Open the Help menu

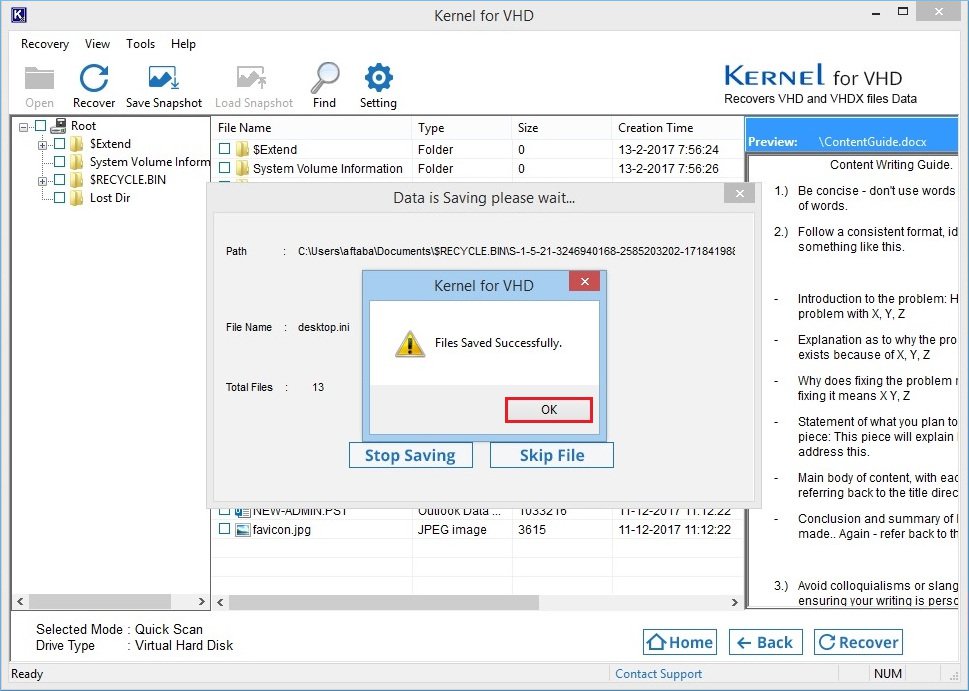[183, 44]
